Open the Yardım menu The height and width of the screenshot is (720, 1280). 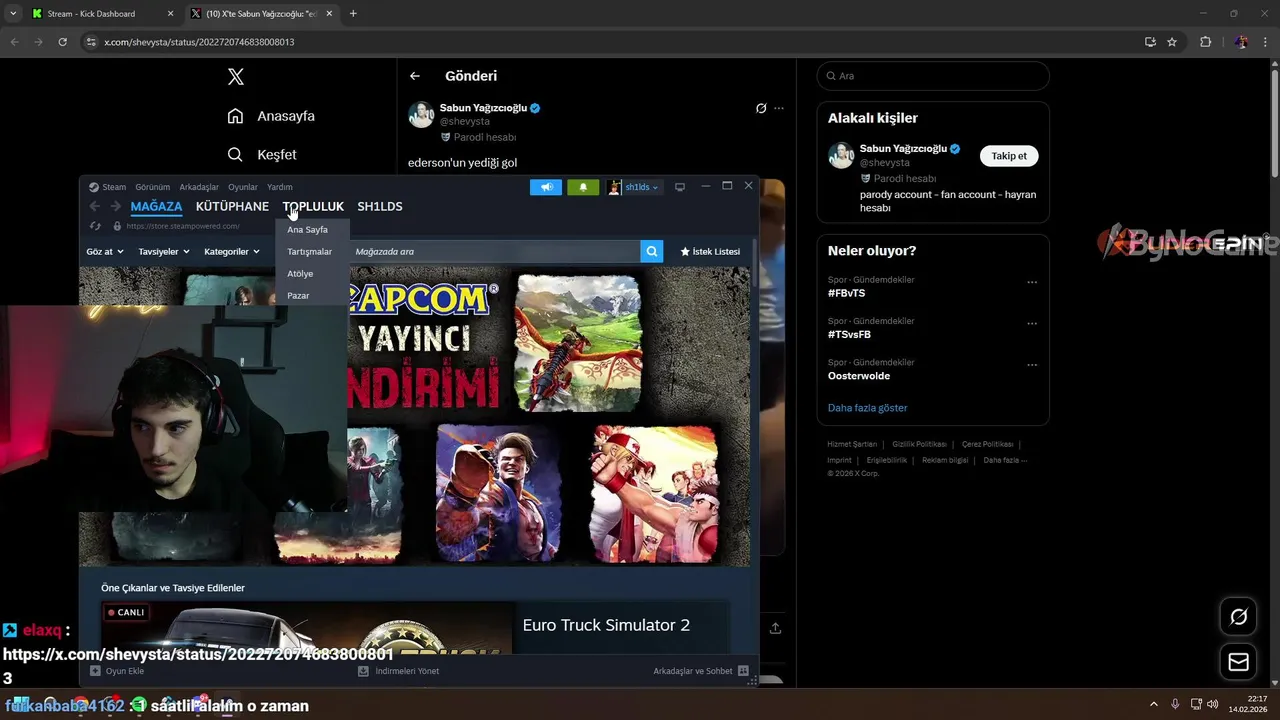pos(280,187)
